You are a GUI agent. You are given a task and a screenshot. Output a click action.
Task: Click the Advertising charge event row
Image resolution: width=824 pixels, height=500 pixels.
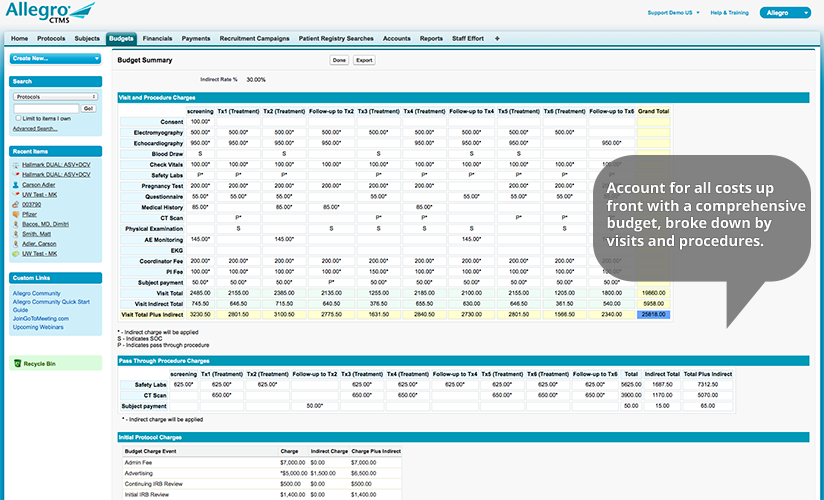pyautogui.click(x=261, y=473)
